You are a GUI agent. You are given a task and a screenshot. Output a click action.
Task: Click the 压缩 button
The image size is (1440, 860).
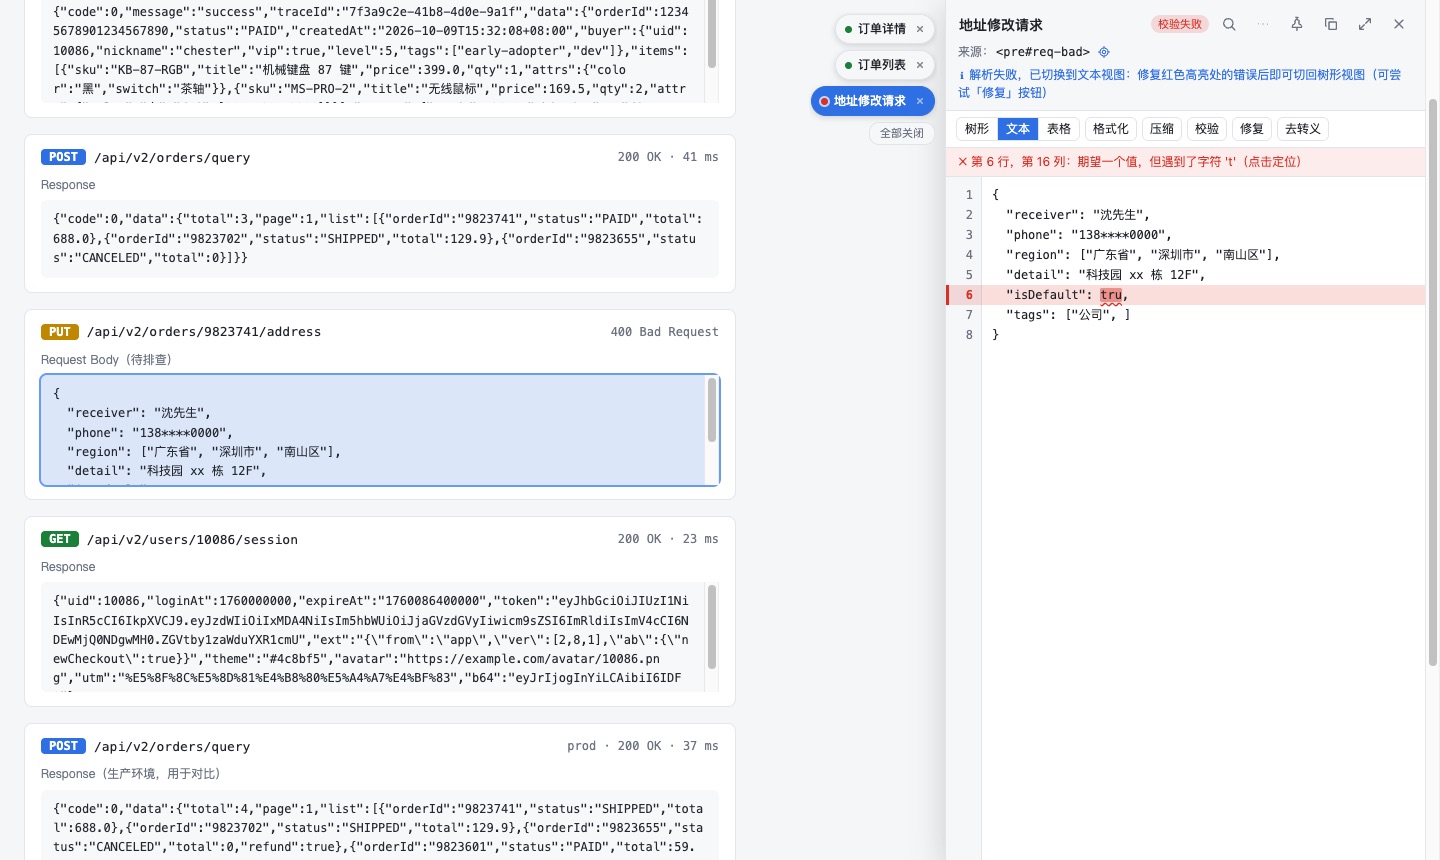point(1162,129)
